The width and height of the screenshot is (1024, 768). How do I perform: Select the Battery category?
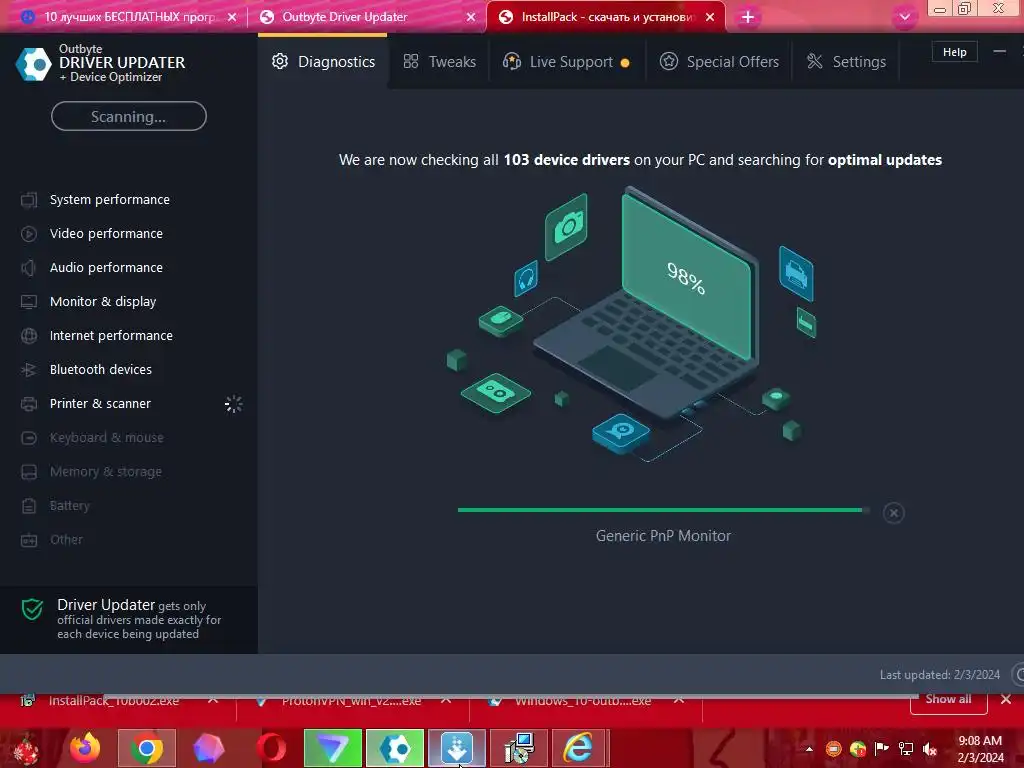[70, 505]
